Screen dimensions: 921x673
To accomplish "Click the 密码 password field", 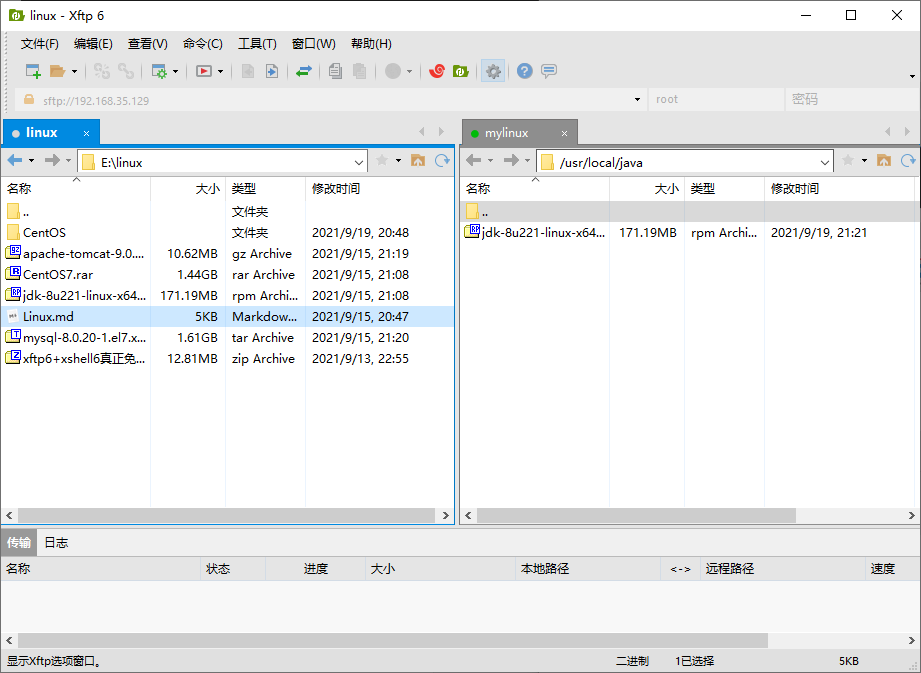I will click(852, 100).
